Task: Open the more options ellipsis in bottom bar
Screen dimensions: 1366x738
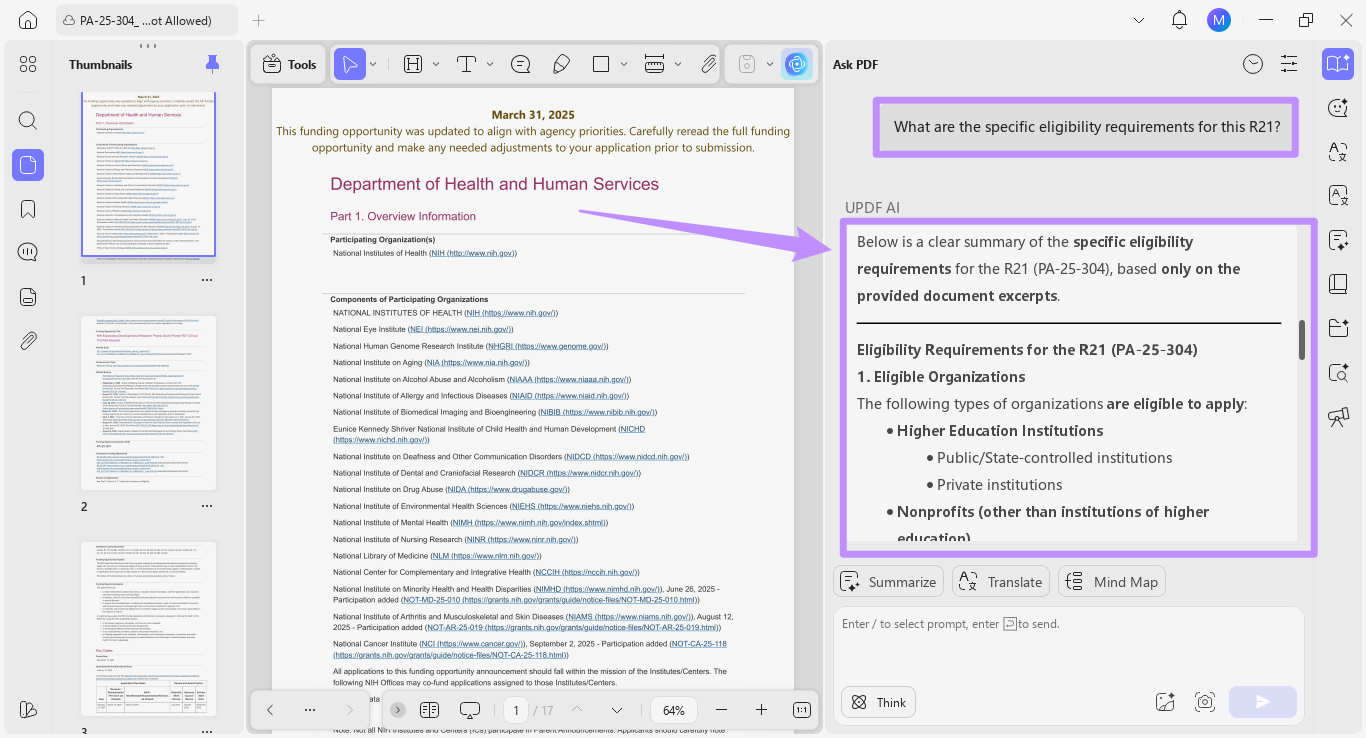Action: (309, 710)
